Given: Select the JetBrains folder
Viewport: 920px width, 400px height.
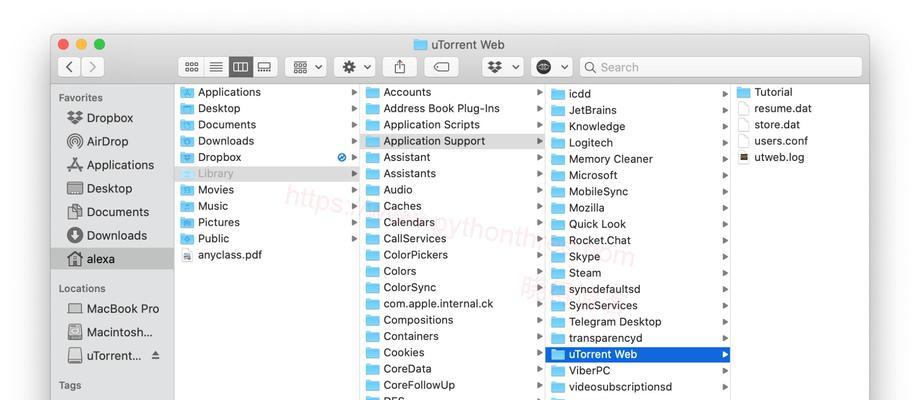Looking at the screenshot, I should point(638,110).
